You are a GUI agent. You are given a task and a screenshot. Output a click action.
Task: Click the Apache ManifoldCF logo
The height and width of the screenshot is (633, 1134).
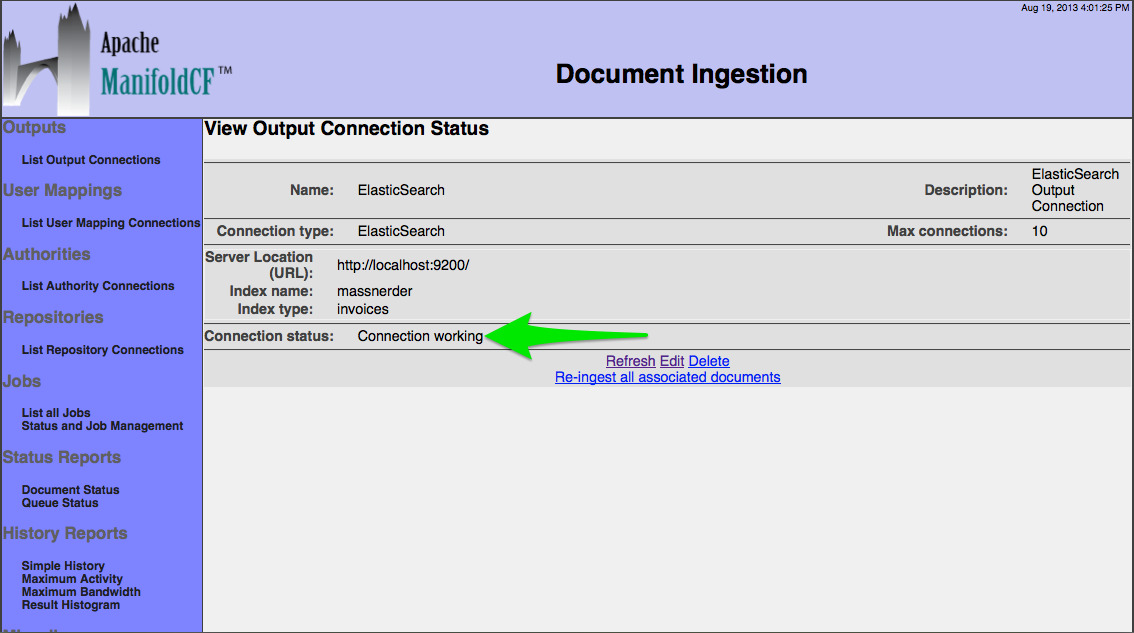(x=117, y=59)
